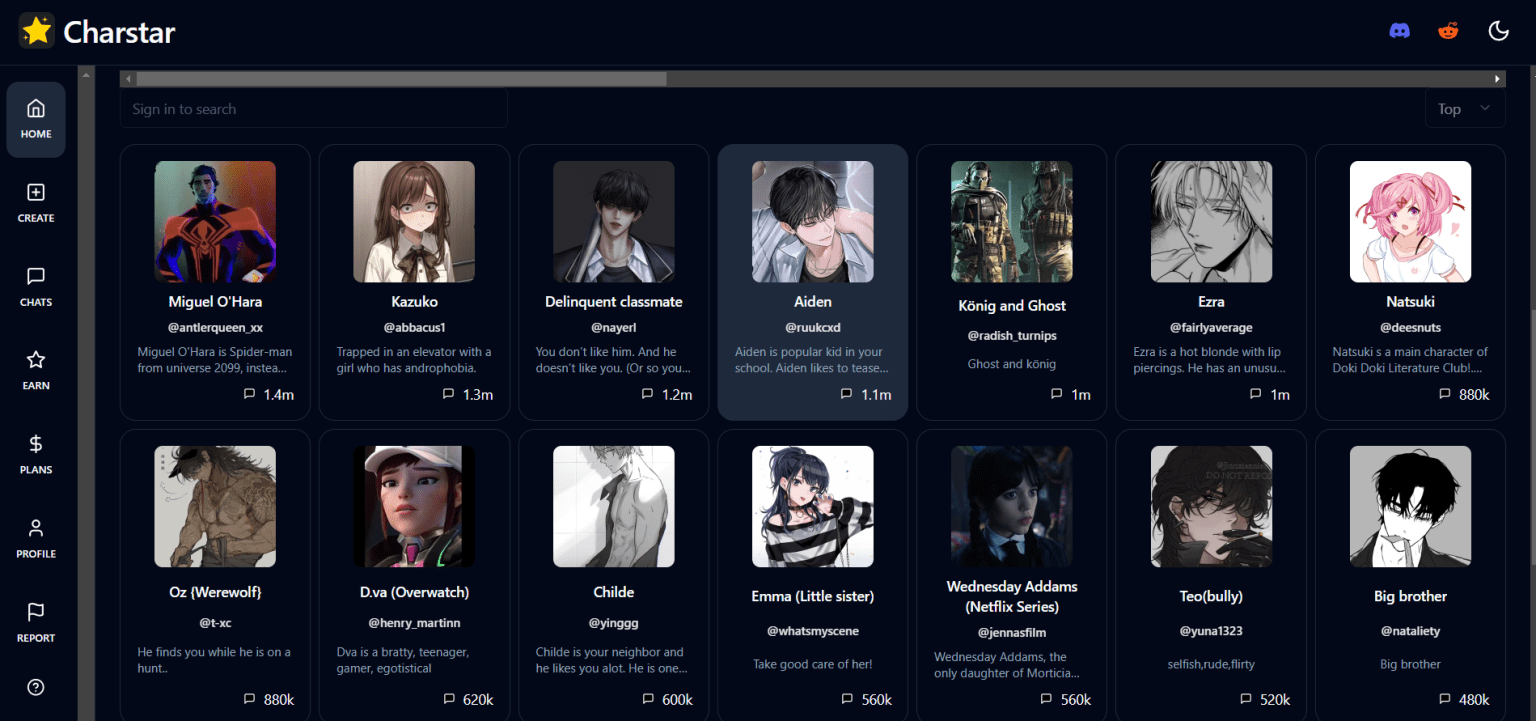Select the Report flag icon
The height and width of the screenshot is (721, 1536).
(x=36, y=622)
